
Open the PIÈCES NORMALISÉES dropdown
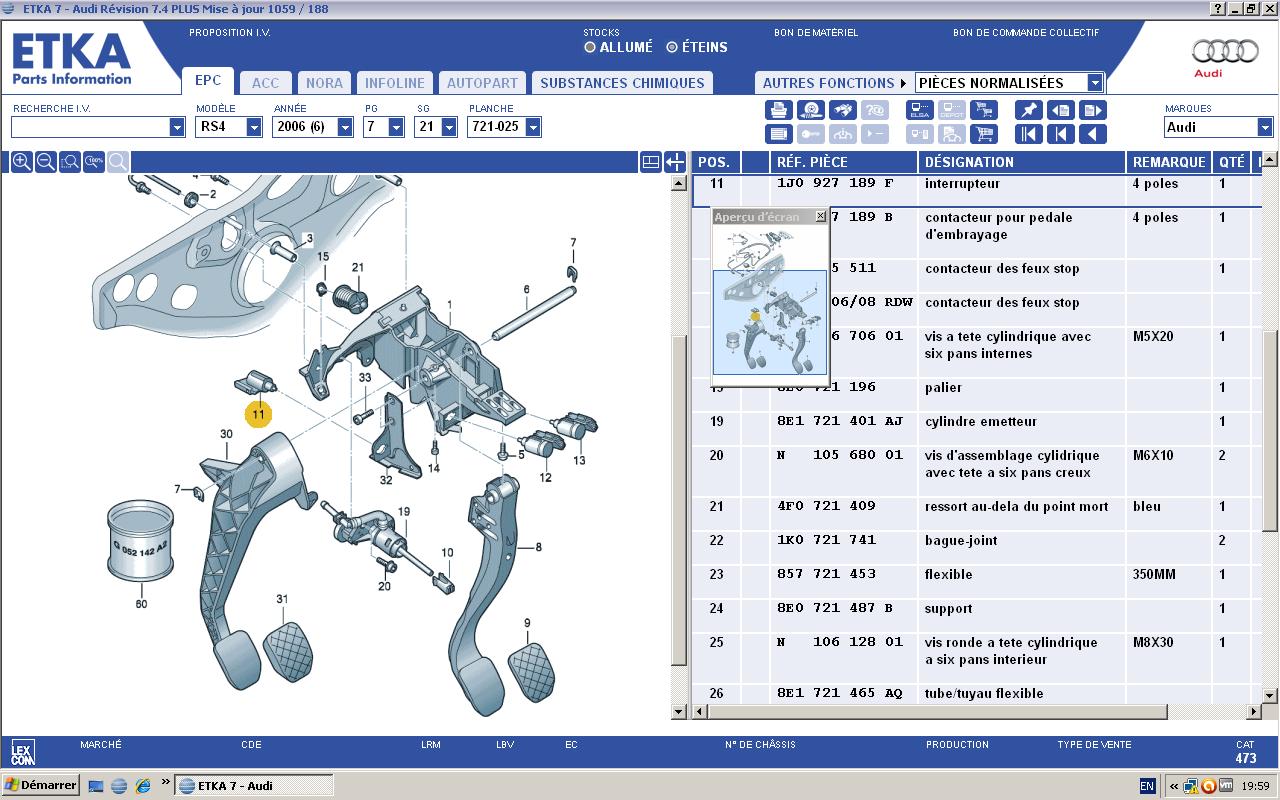(1095, 83)
